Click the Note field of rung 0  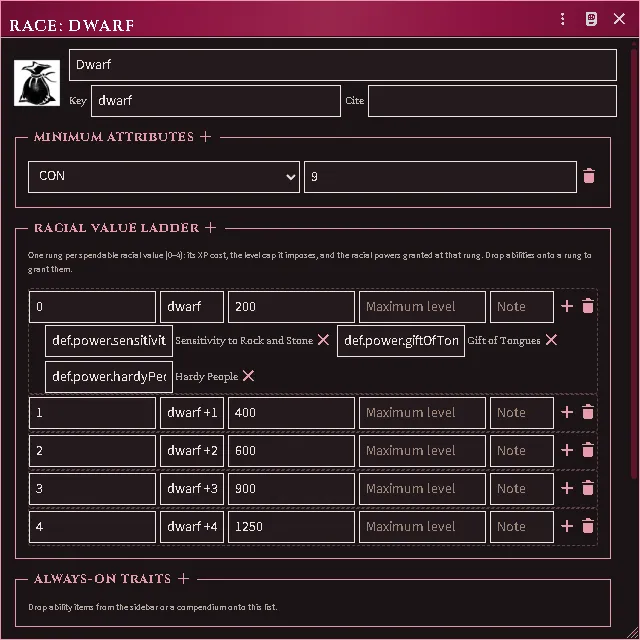tap(522, 307)
